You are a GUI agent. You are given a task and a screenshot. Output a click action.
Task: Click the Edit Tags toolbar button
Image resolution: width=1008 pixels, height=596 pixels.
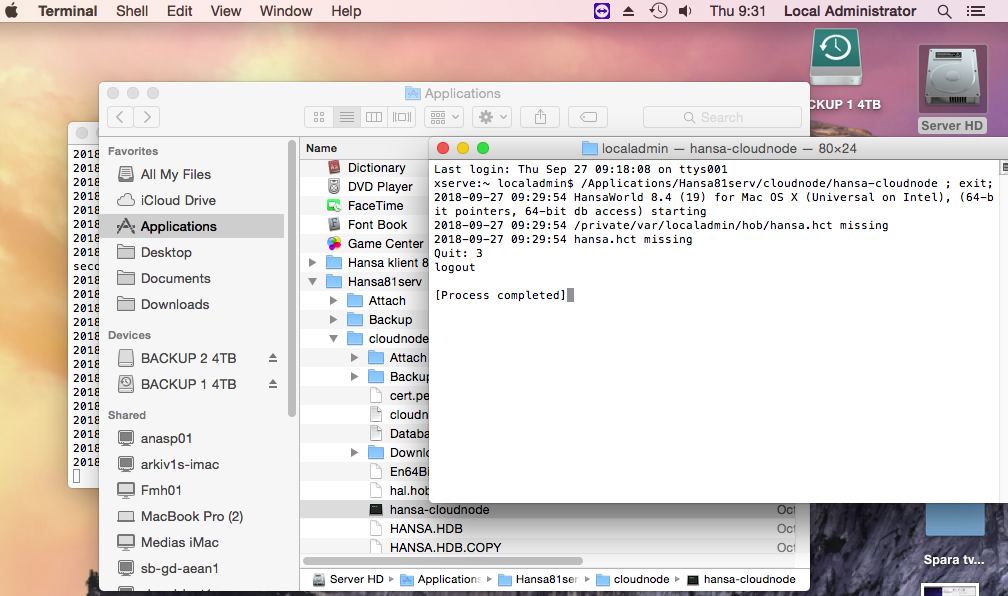pyautogui.click(x=588, y=117)
